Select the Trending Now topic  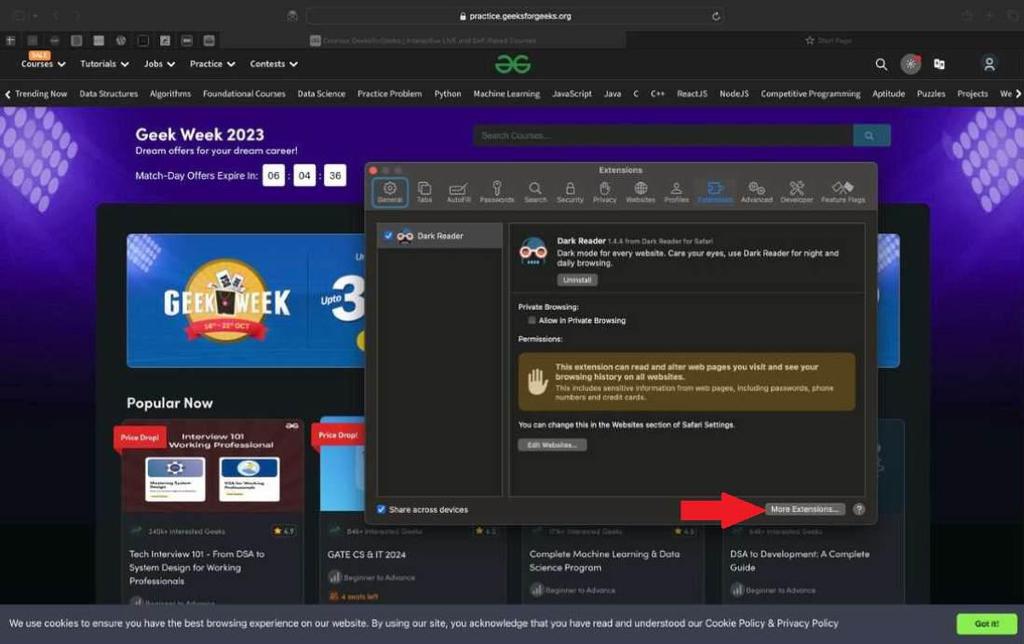tap(40, 94)
